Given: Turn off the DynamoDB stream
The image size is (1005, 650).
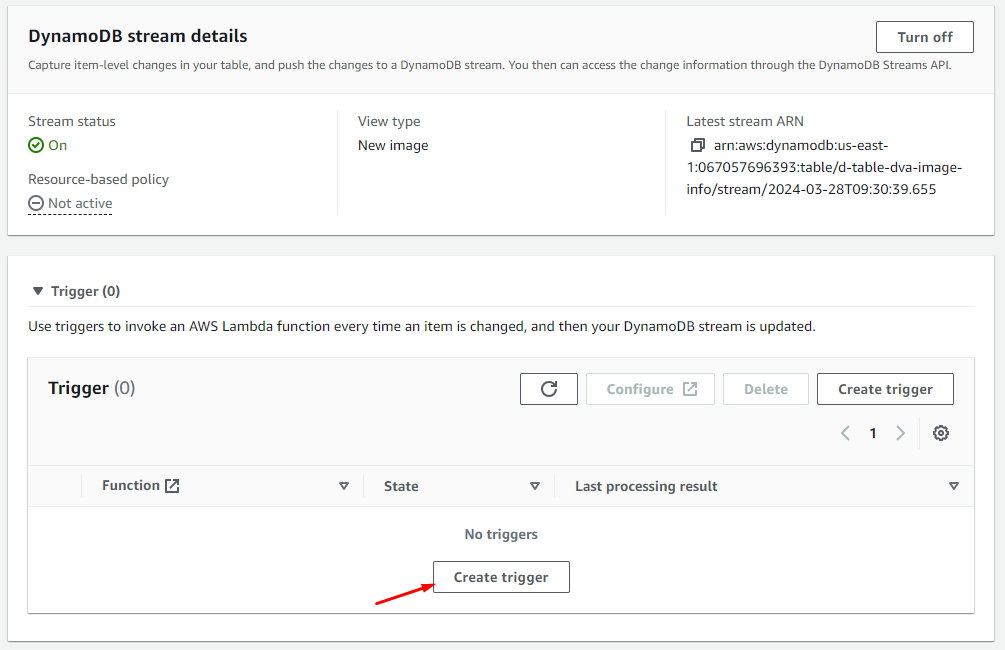Looking at the screenshot, I should click(x=924, y=37).
